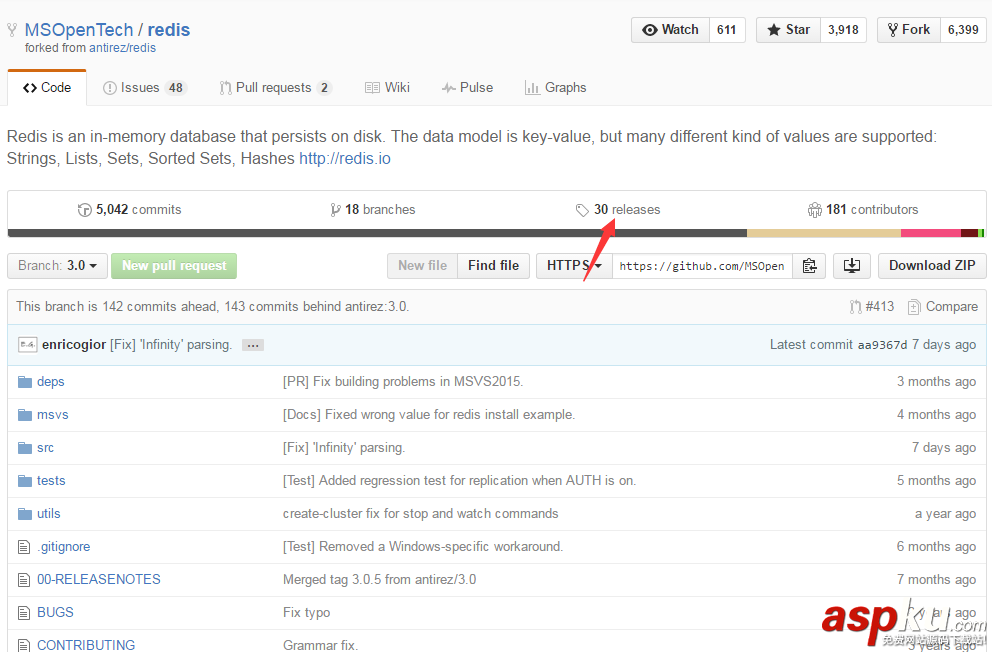Open the Fix typo commit message
The height and width of the screenshot is (652, 992).
click(306, 612)
